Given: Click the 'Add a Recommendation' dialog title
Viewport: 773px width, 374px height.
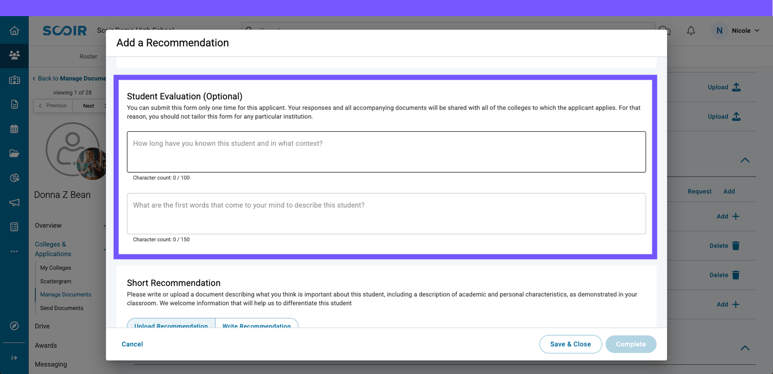Looking at the screenshot, I should [173, 43].
